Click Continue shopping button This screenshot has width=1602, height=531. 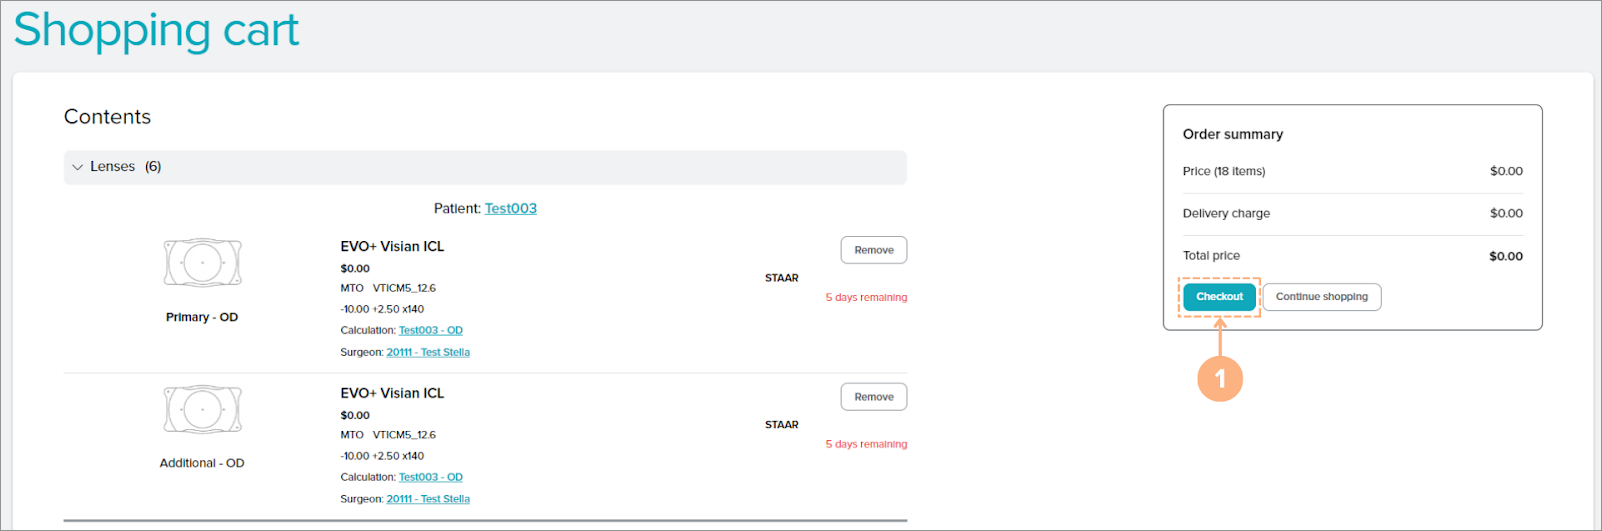click(x=1321, y=297)
